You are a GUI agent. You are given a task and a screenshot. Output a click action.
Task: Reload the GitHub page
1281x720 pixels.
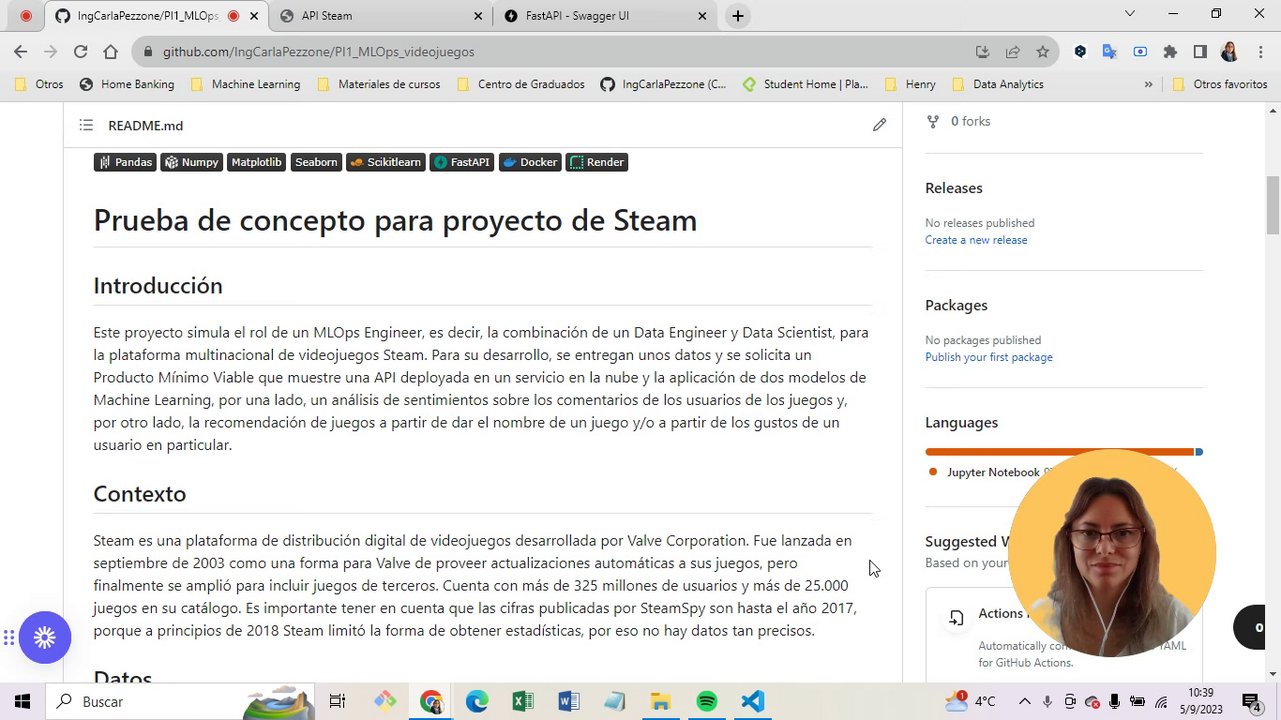click(80, 52)
